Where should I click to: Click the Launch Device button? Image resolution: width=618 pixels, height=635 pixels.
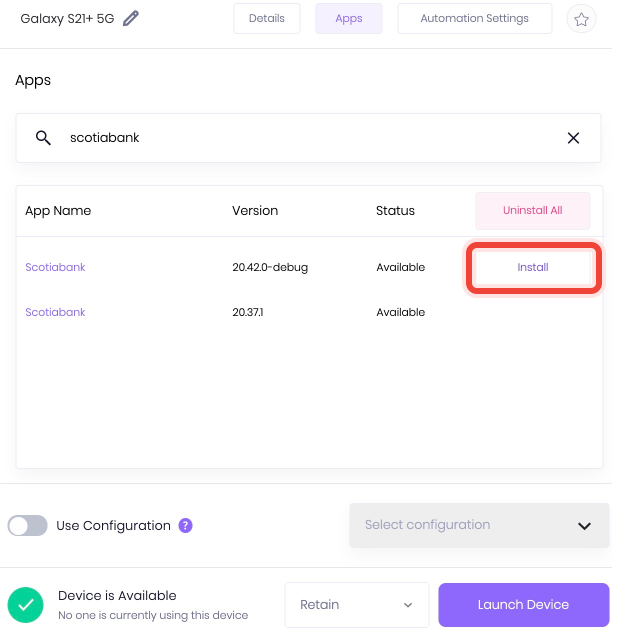pos(524,605)
